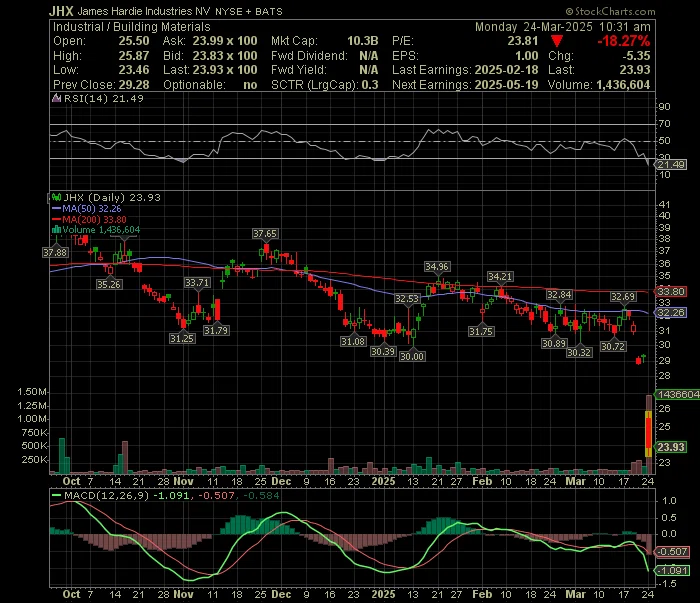Click the Mkt Cap value 10.3B
The height and width of the screenshot is (603, 700).
(363, 41)
